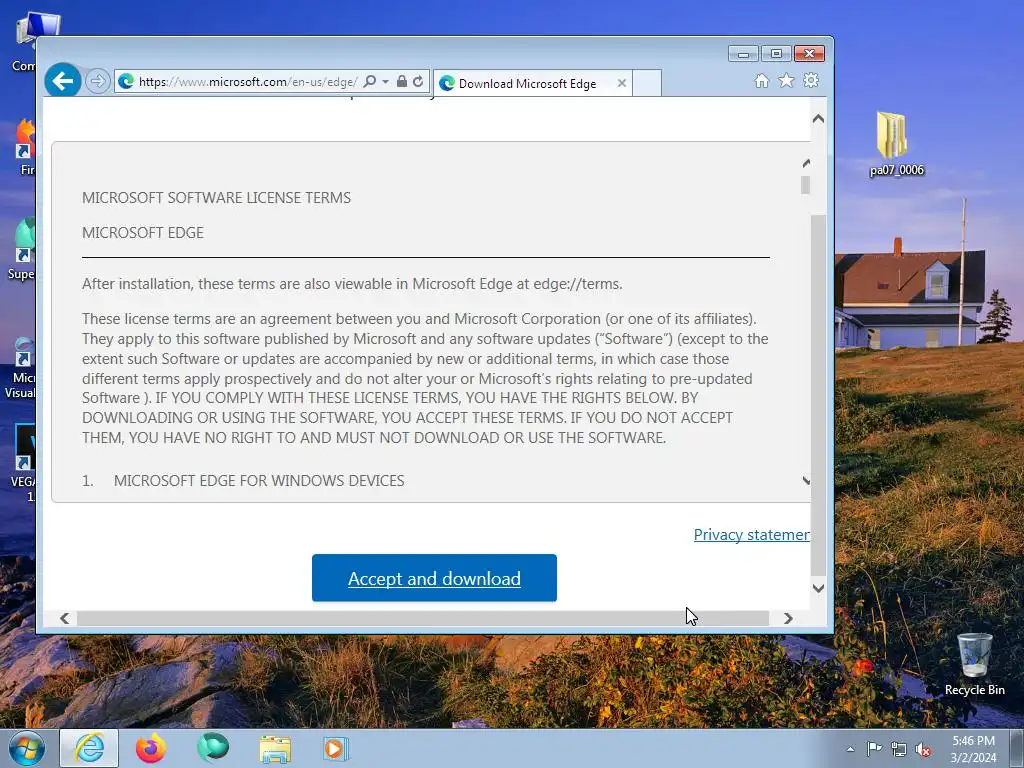The image size is (1024, 768).
Task: Click the license box scroll up arrow
Action: pyautogui.click(x=806, y=163)
